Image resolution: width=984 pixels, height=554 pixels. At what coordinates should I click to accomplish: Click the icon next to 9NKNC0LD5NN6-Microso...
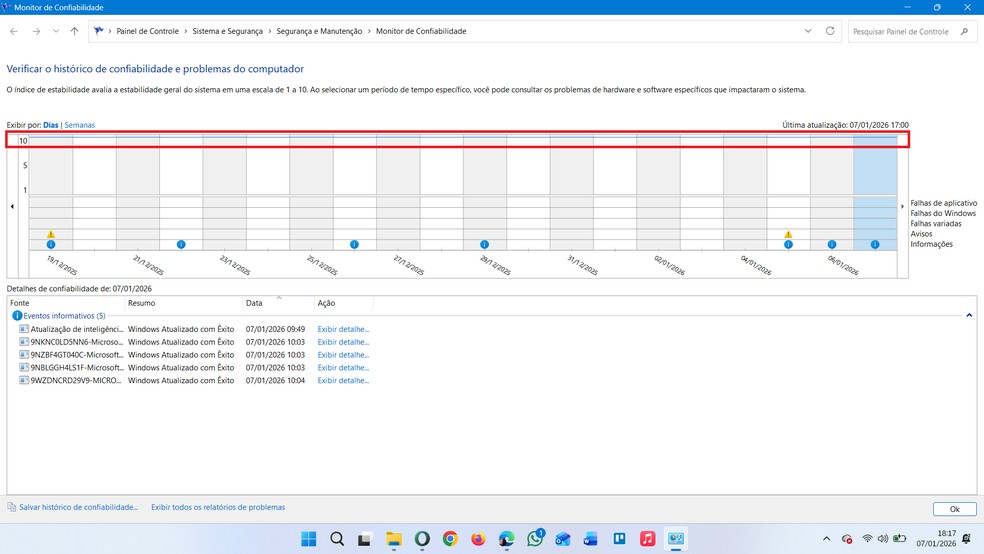click(24, 342)
